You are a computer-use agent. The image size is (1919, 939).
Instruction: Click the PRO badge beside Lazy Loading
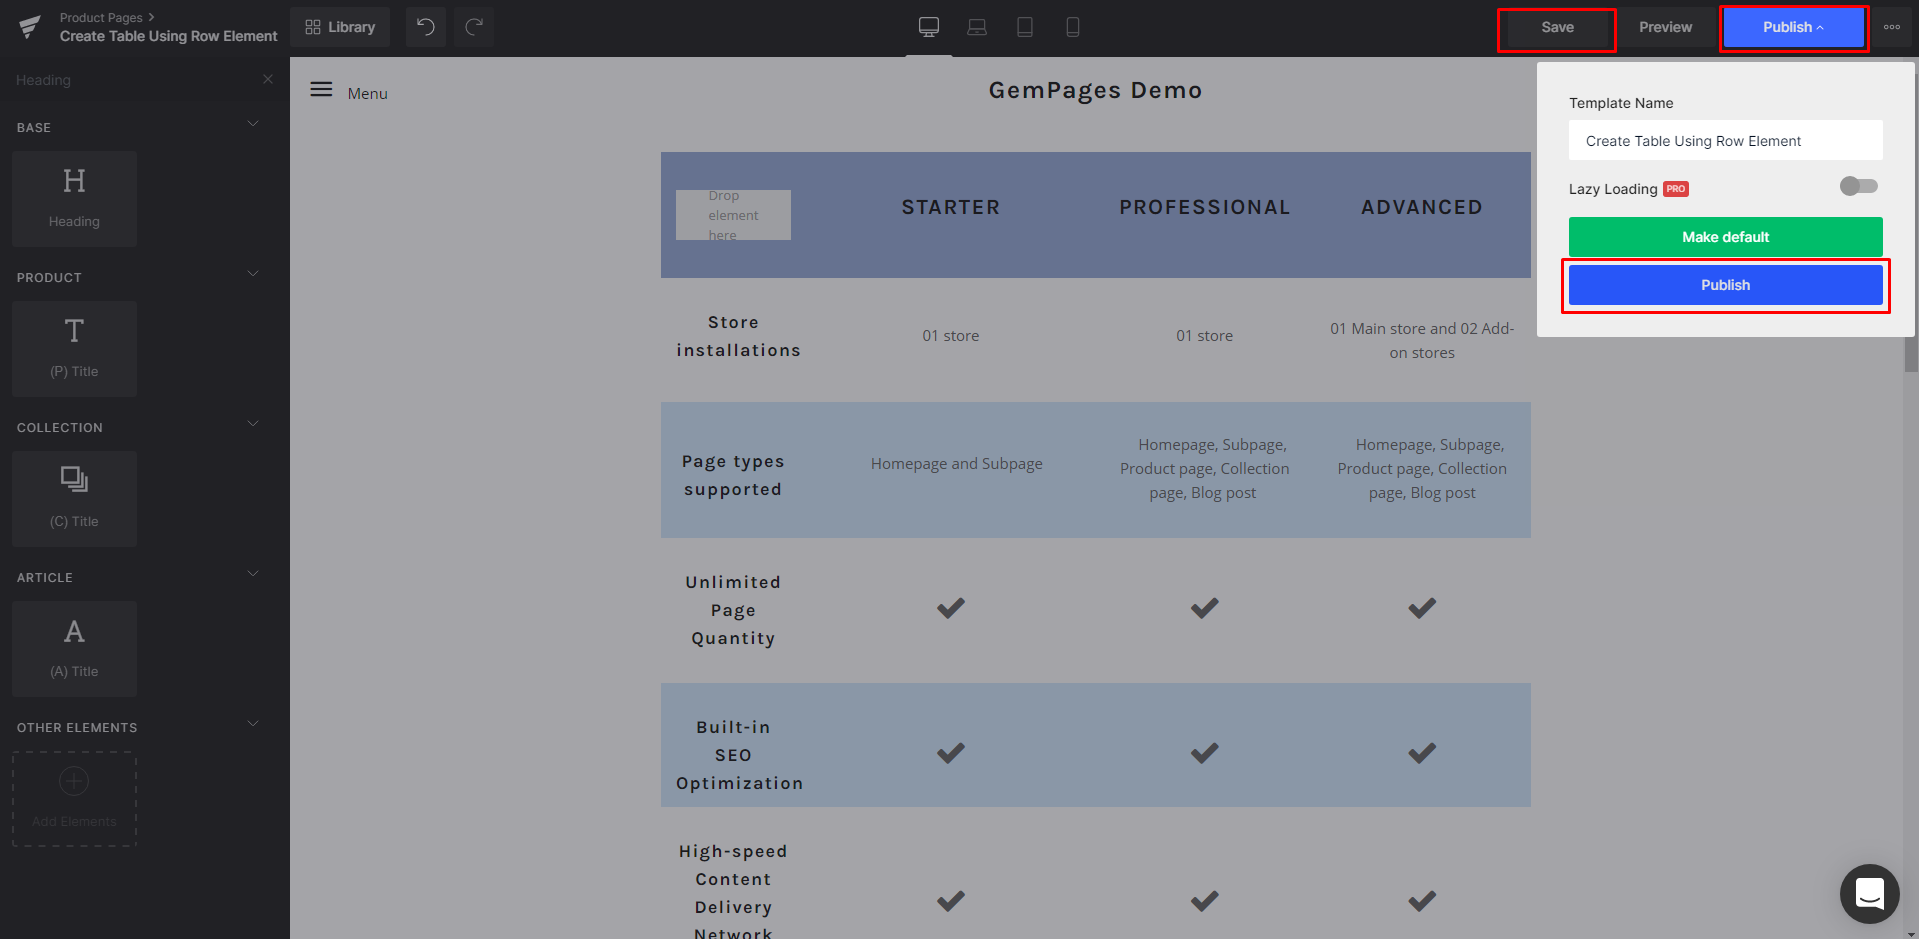pyautogui.click(x=1676, y=189)
